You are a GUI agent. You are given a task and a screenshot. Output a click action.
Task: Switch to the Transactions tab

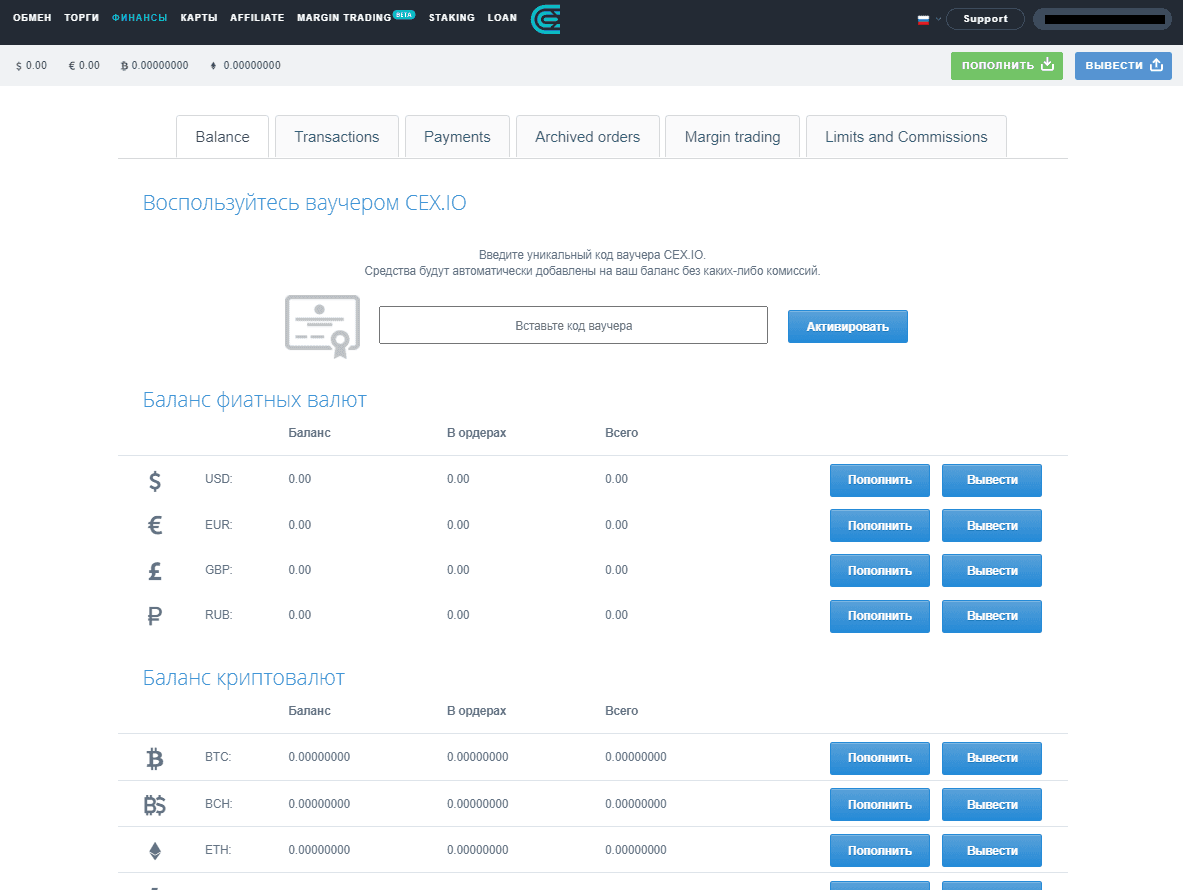[x=336, y=137]
